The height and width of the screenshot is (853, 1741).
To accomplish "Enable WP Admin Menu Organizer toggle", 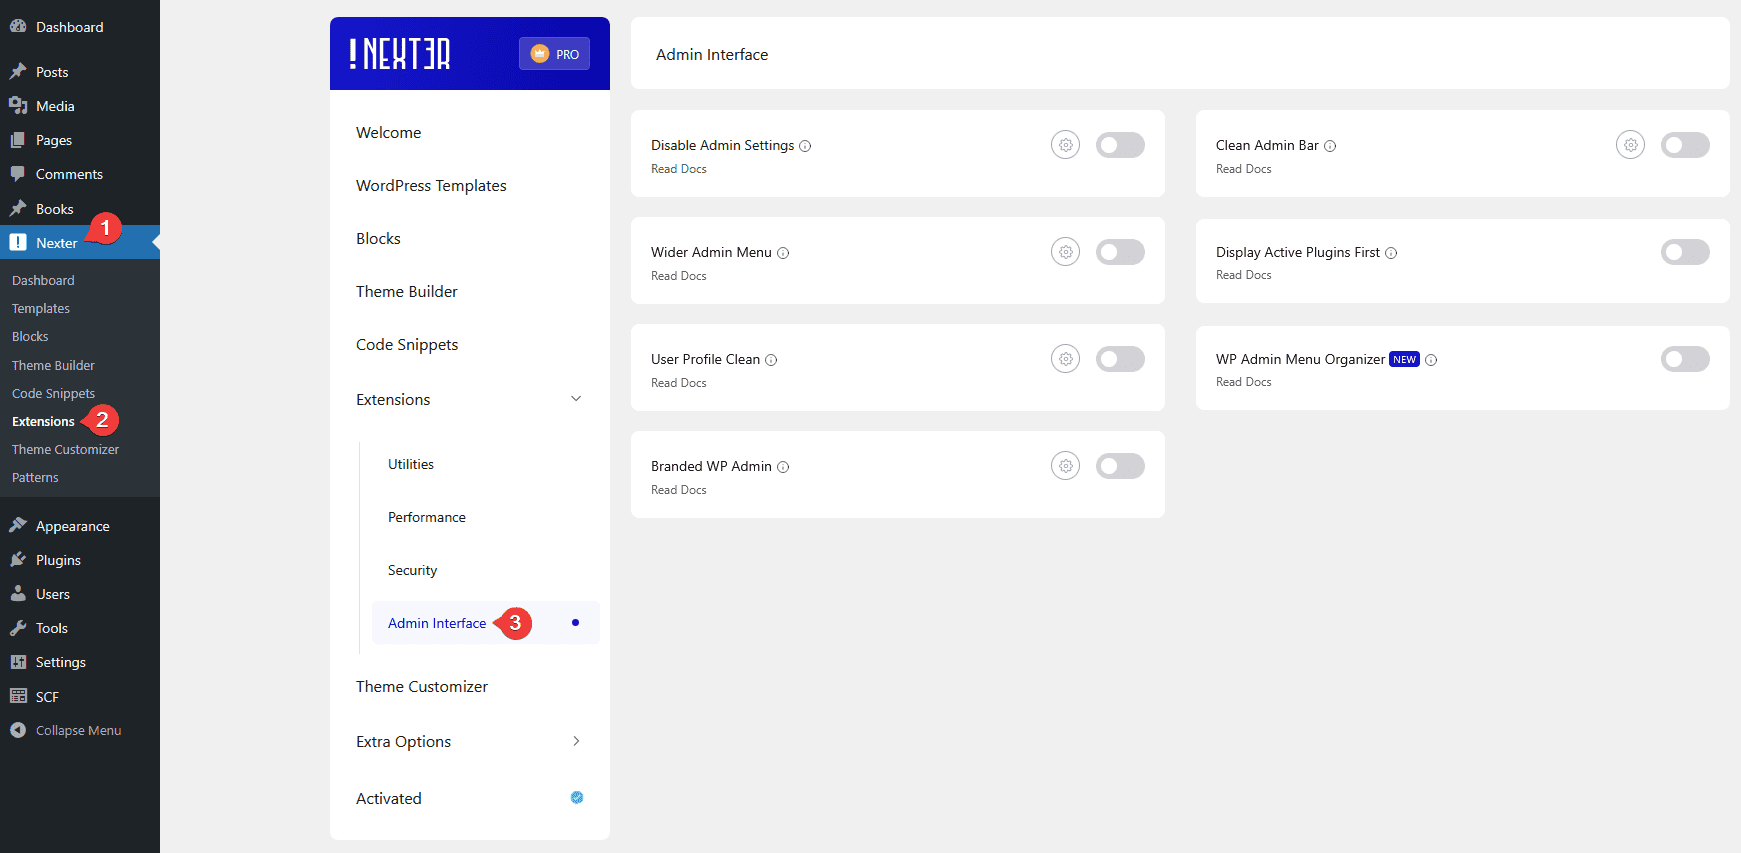I will pos(1685,359).
